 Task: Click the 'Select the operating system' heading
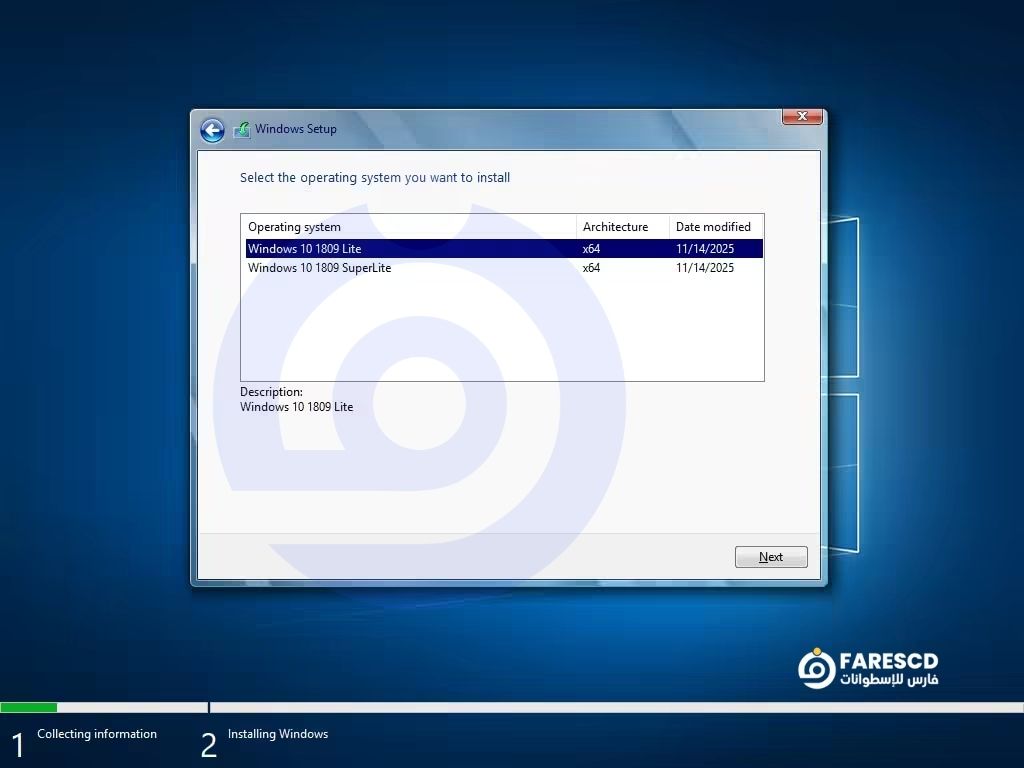click(375, 178)
